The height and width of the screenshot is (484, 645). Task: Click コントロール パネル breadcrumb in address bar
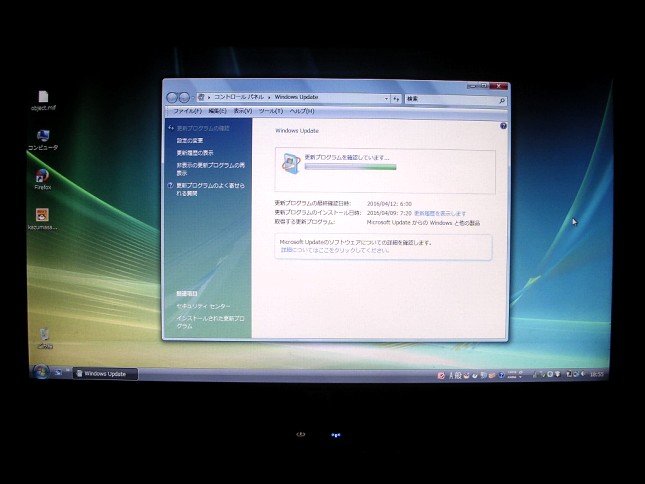point(239,97)
